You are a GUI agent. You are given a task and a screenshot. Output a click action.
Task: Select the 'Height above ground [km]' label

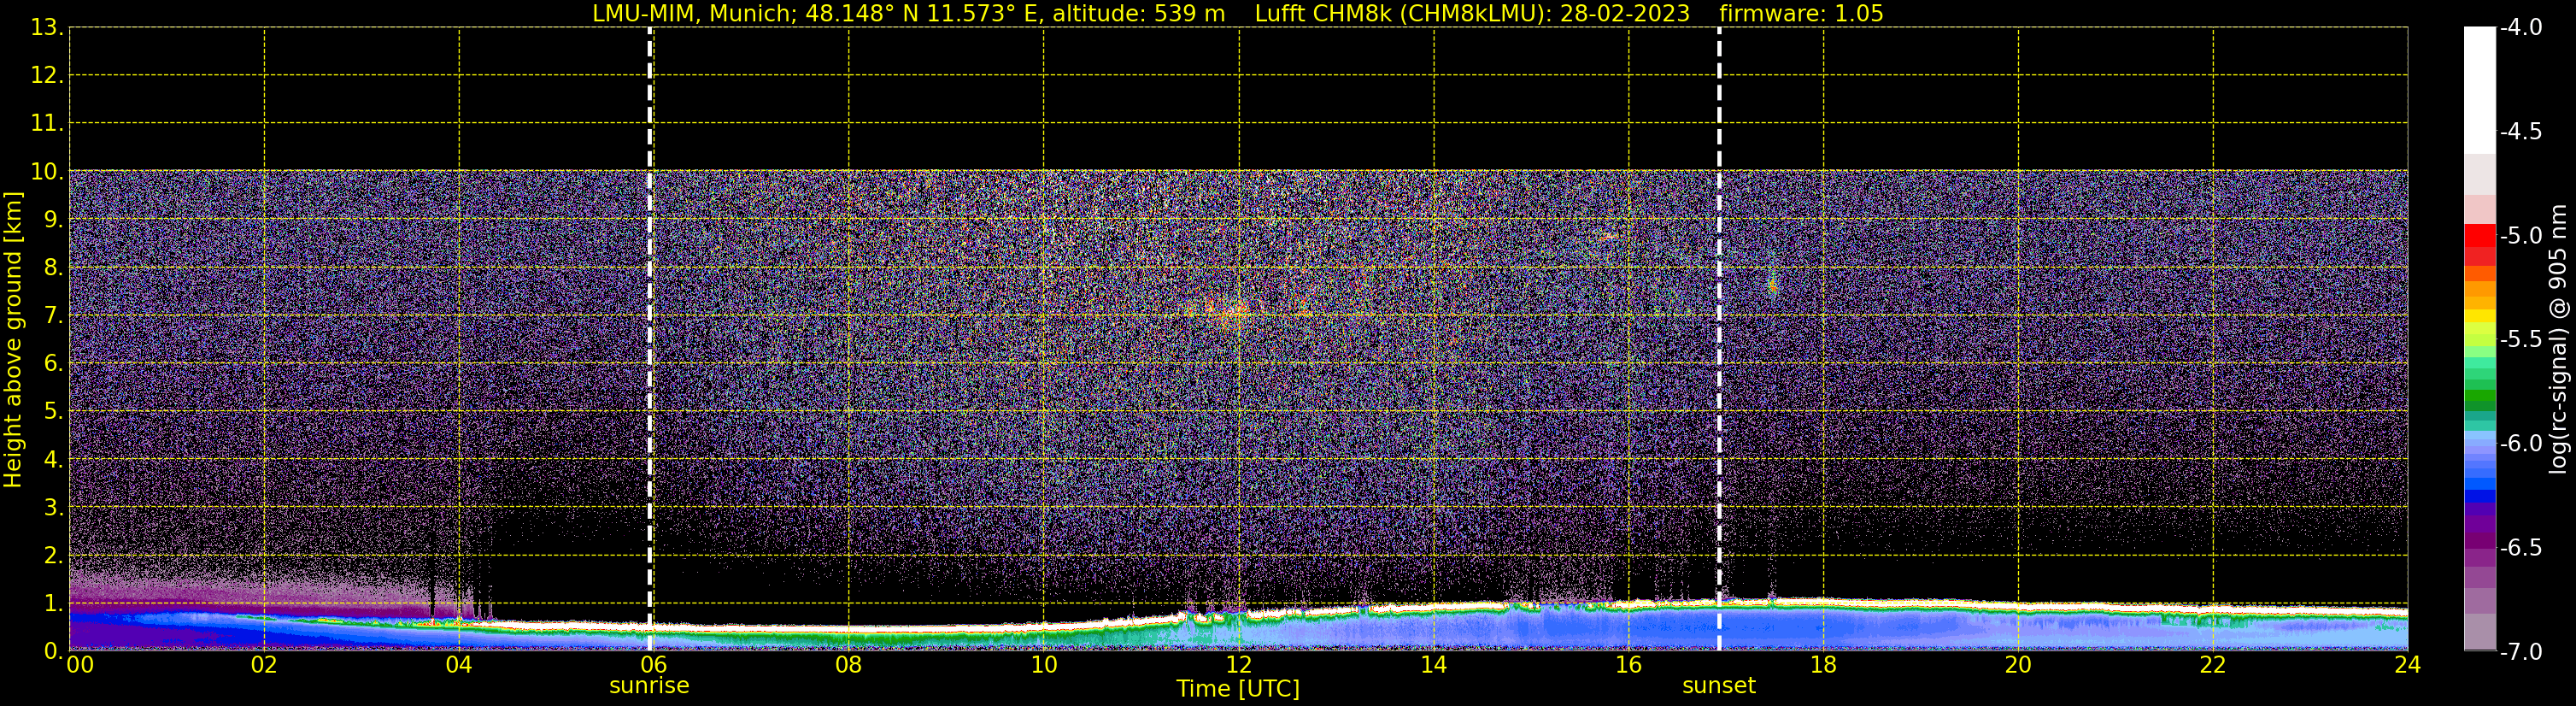click(x=13, y=340)
